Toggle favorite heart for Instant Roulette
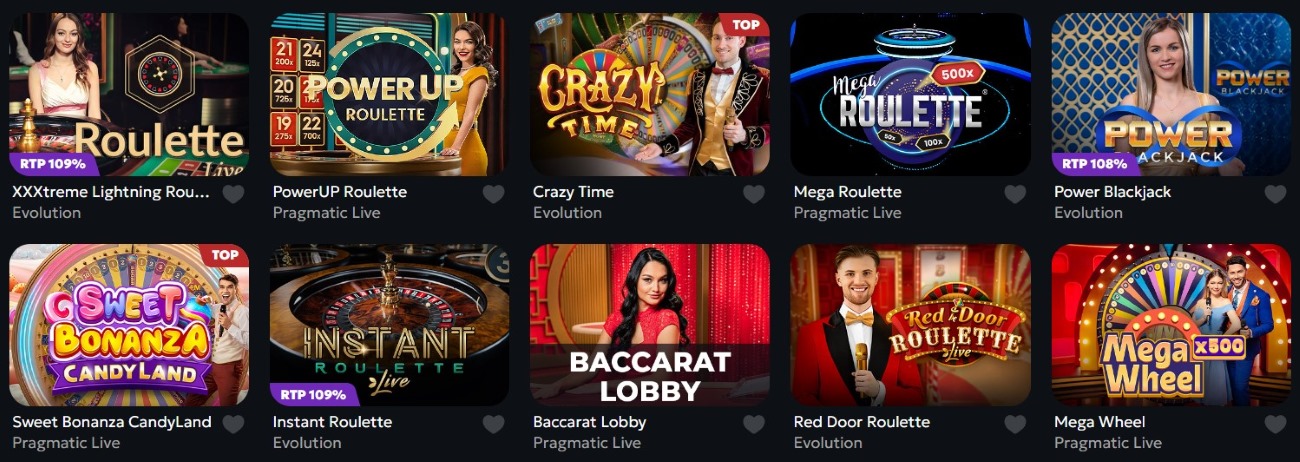The height and width of the screenshot is (462, 1300). pos(493,424)
